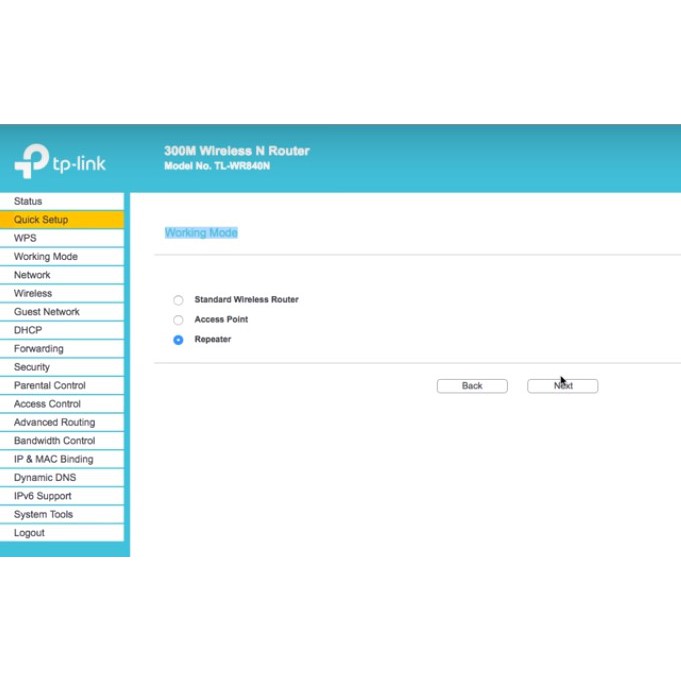681x681 pixels.
Task: Open the Working Mode sidebar item
Action: tap(45, 257)
